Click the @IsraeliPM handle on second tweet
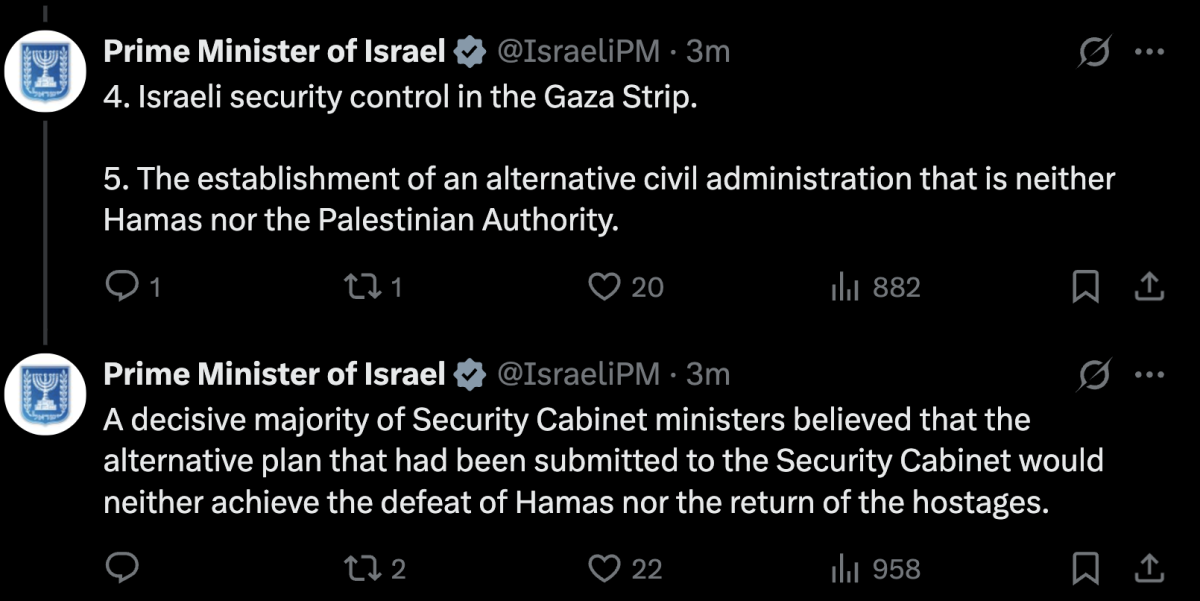 (x=579, y=374)
